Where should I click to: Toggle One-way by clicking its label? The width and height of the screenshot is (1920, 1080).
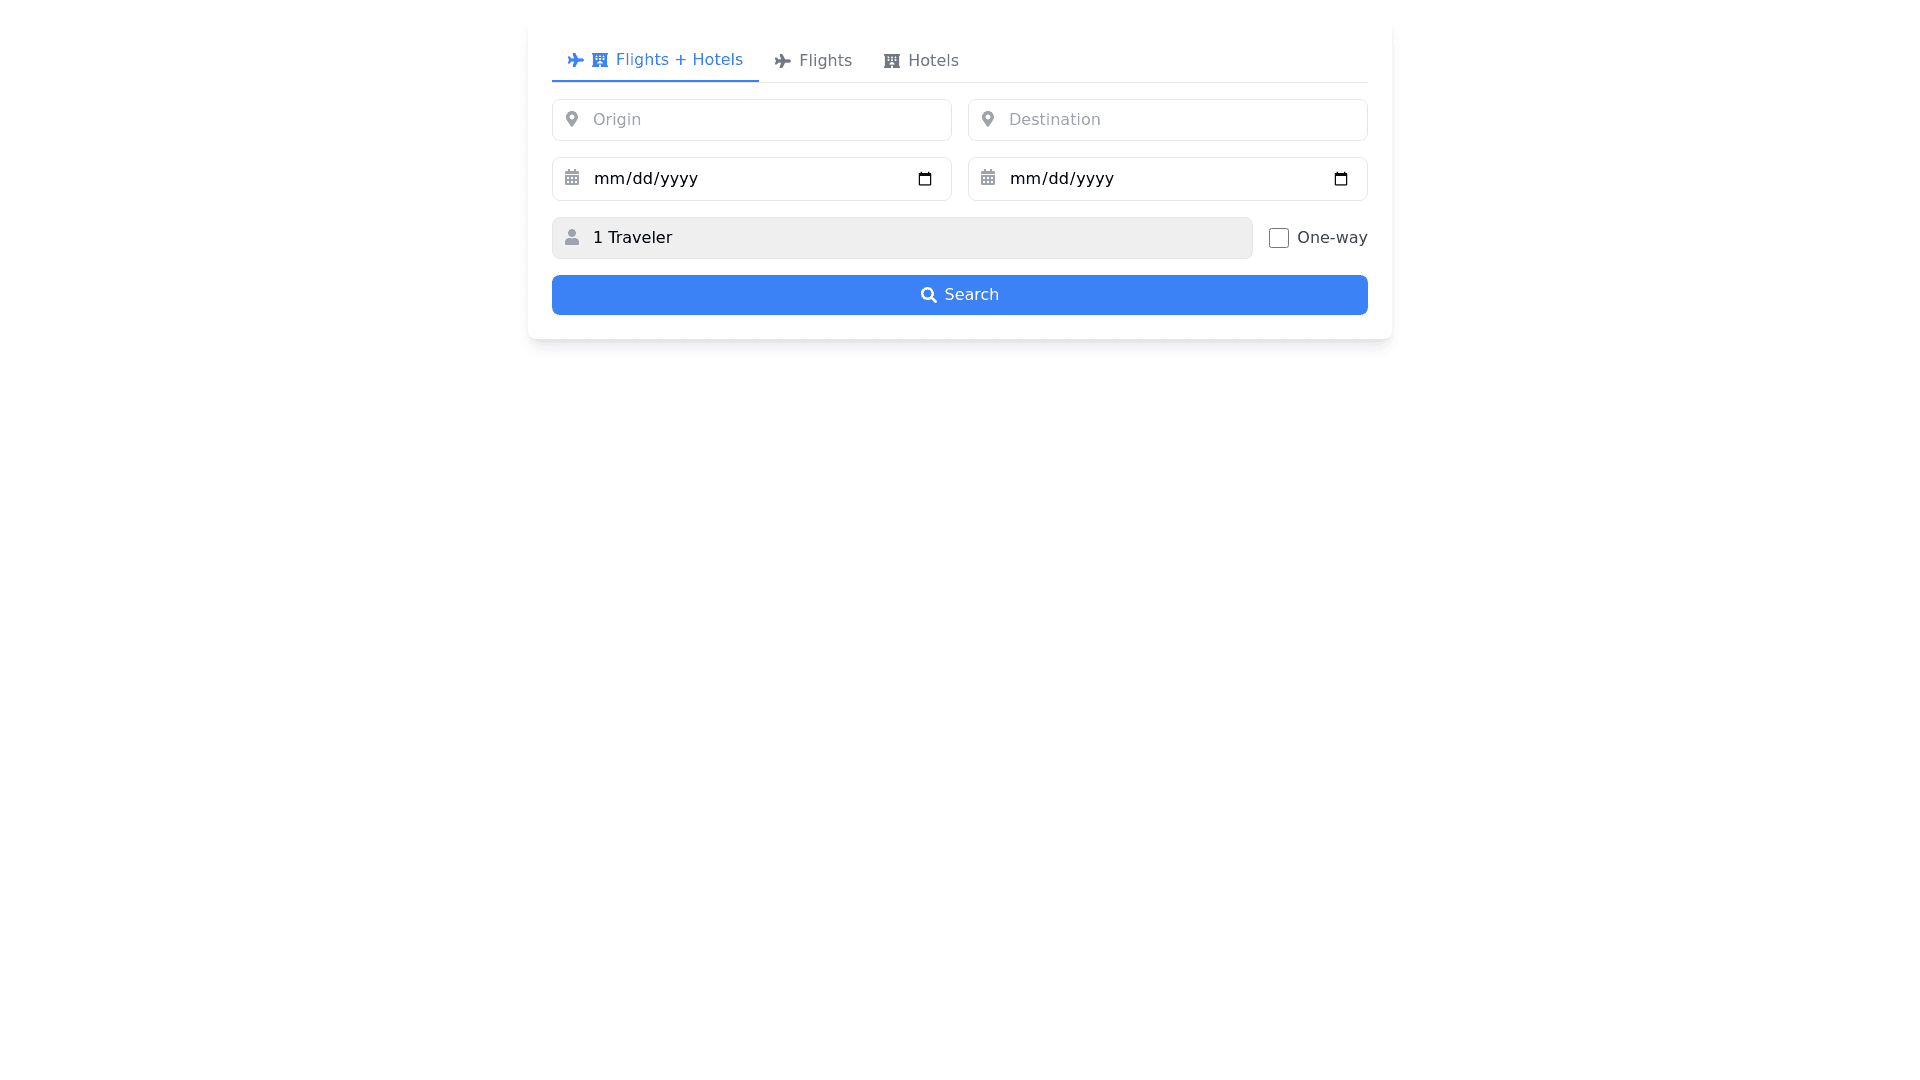click(x=1331, y=238)
